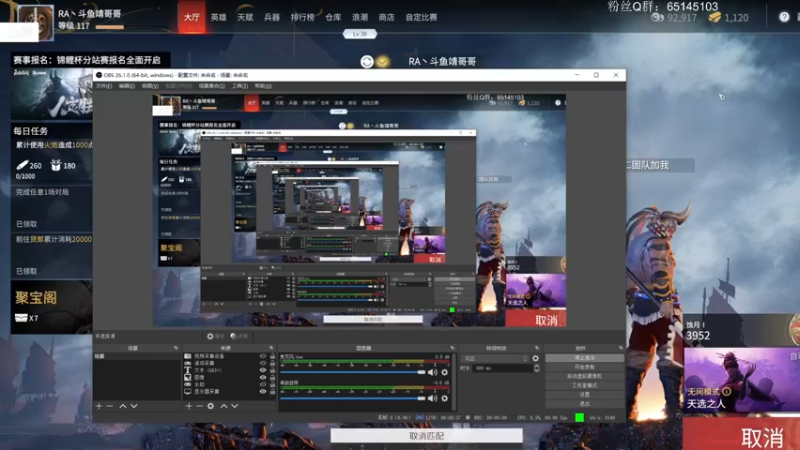Open transition properties gear icon
This screenshot has width=800, height=450.
[535, 358]
